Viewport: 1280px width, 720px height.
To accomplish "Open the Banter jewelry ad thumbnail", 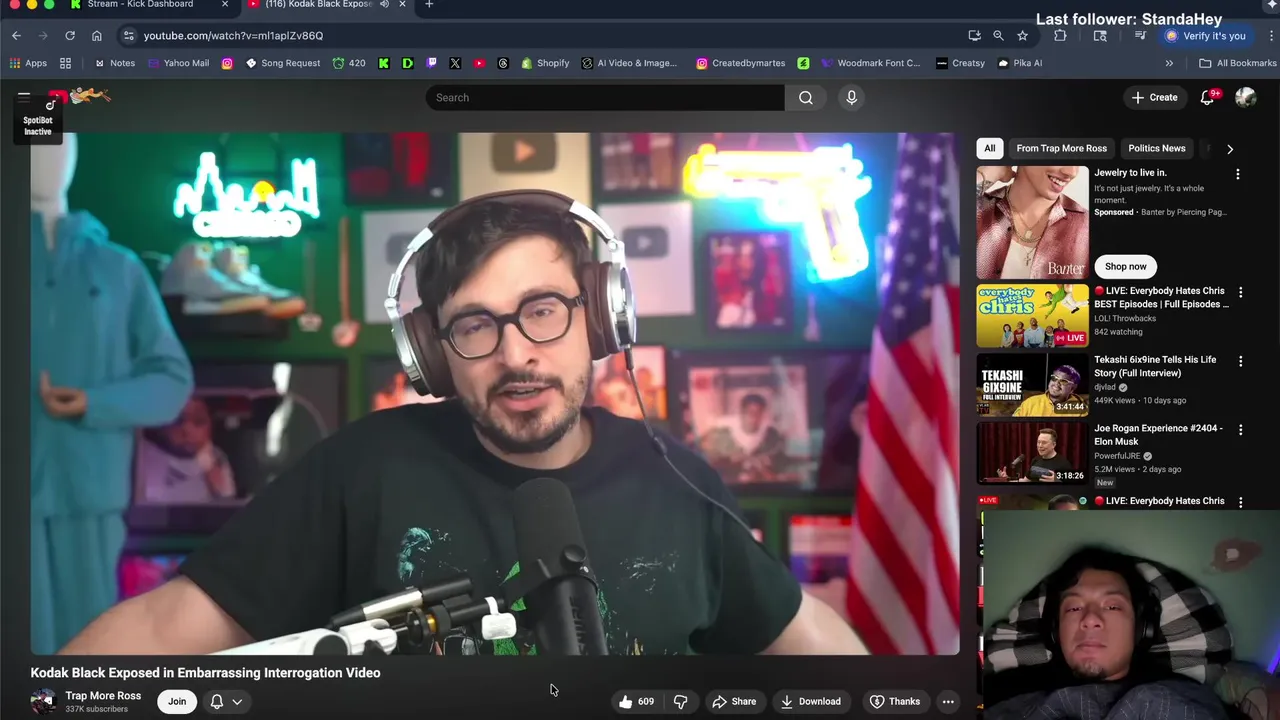I will (1032, 222).
